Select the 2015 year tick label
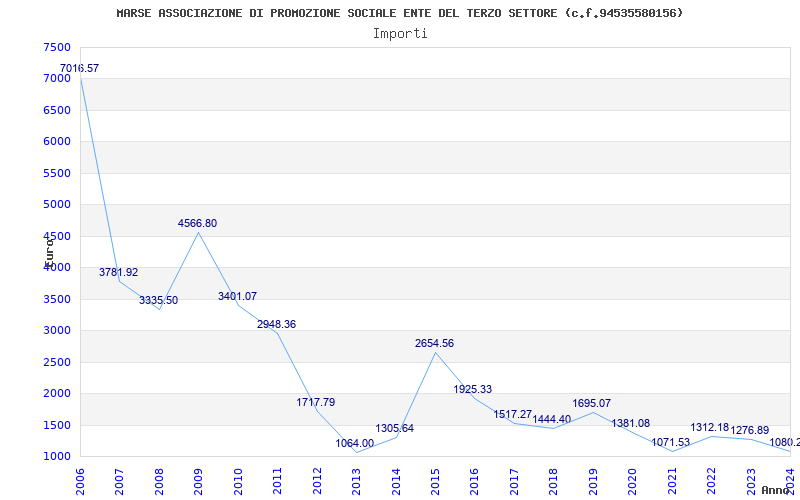800x500 pixels. (435, 479)
